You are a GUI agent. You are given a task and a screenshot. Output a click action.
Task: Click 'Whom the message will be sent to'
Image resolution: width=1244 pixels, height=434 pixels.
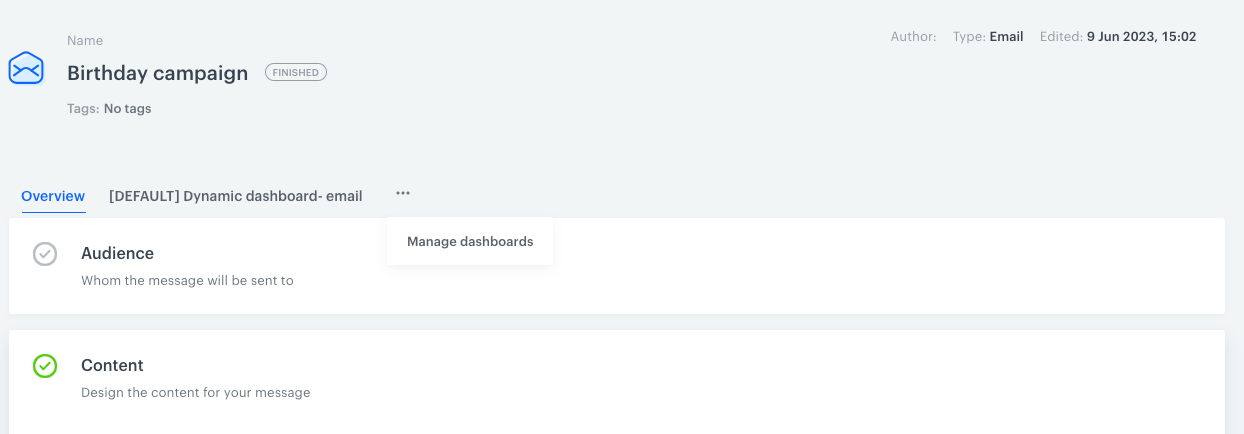click(187, 281)
